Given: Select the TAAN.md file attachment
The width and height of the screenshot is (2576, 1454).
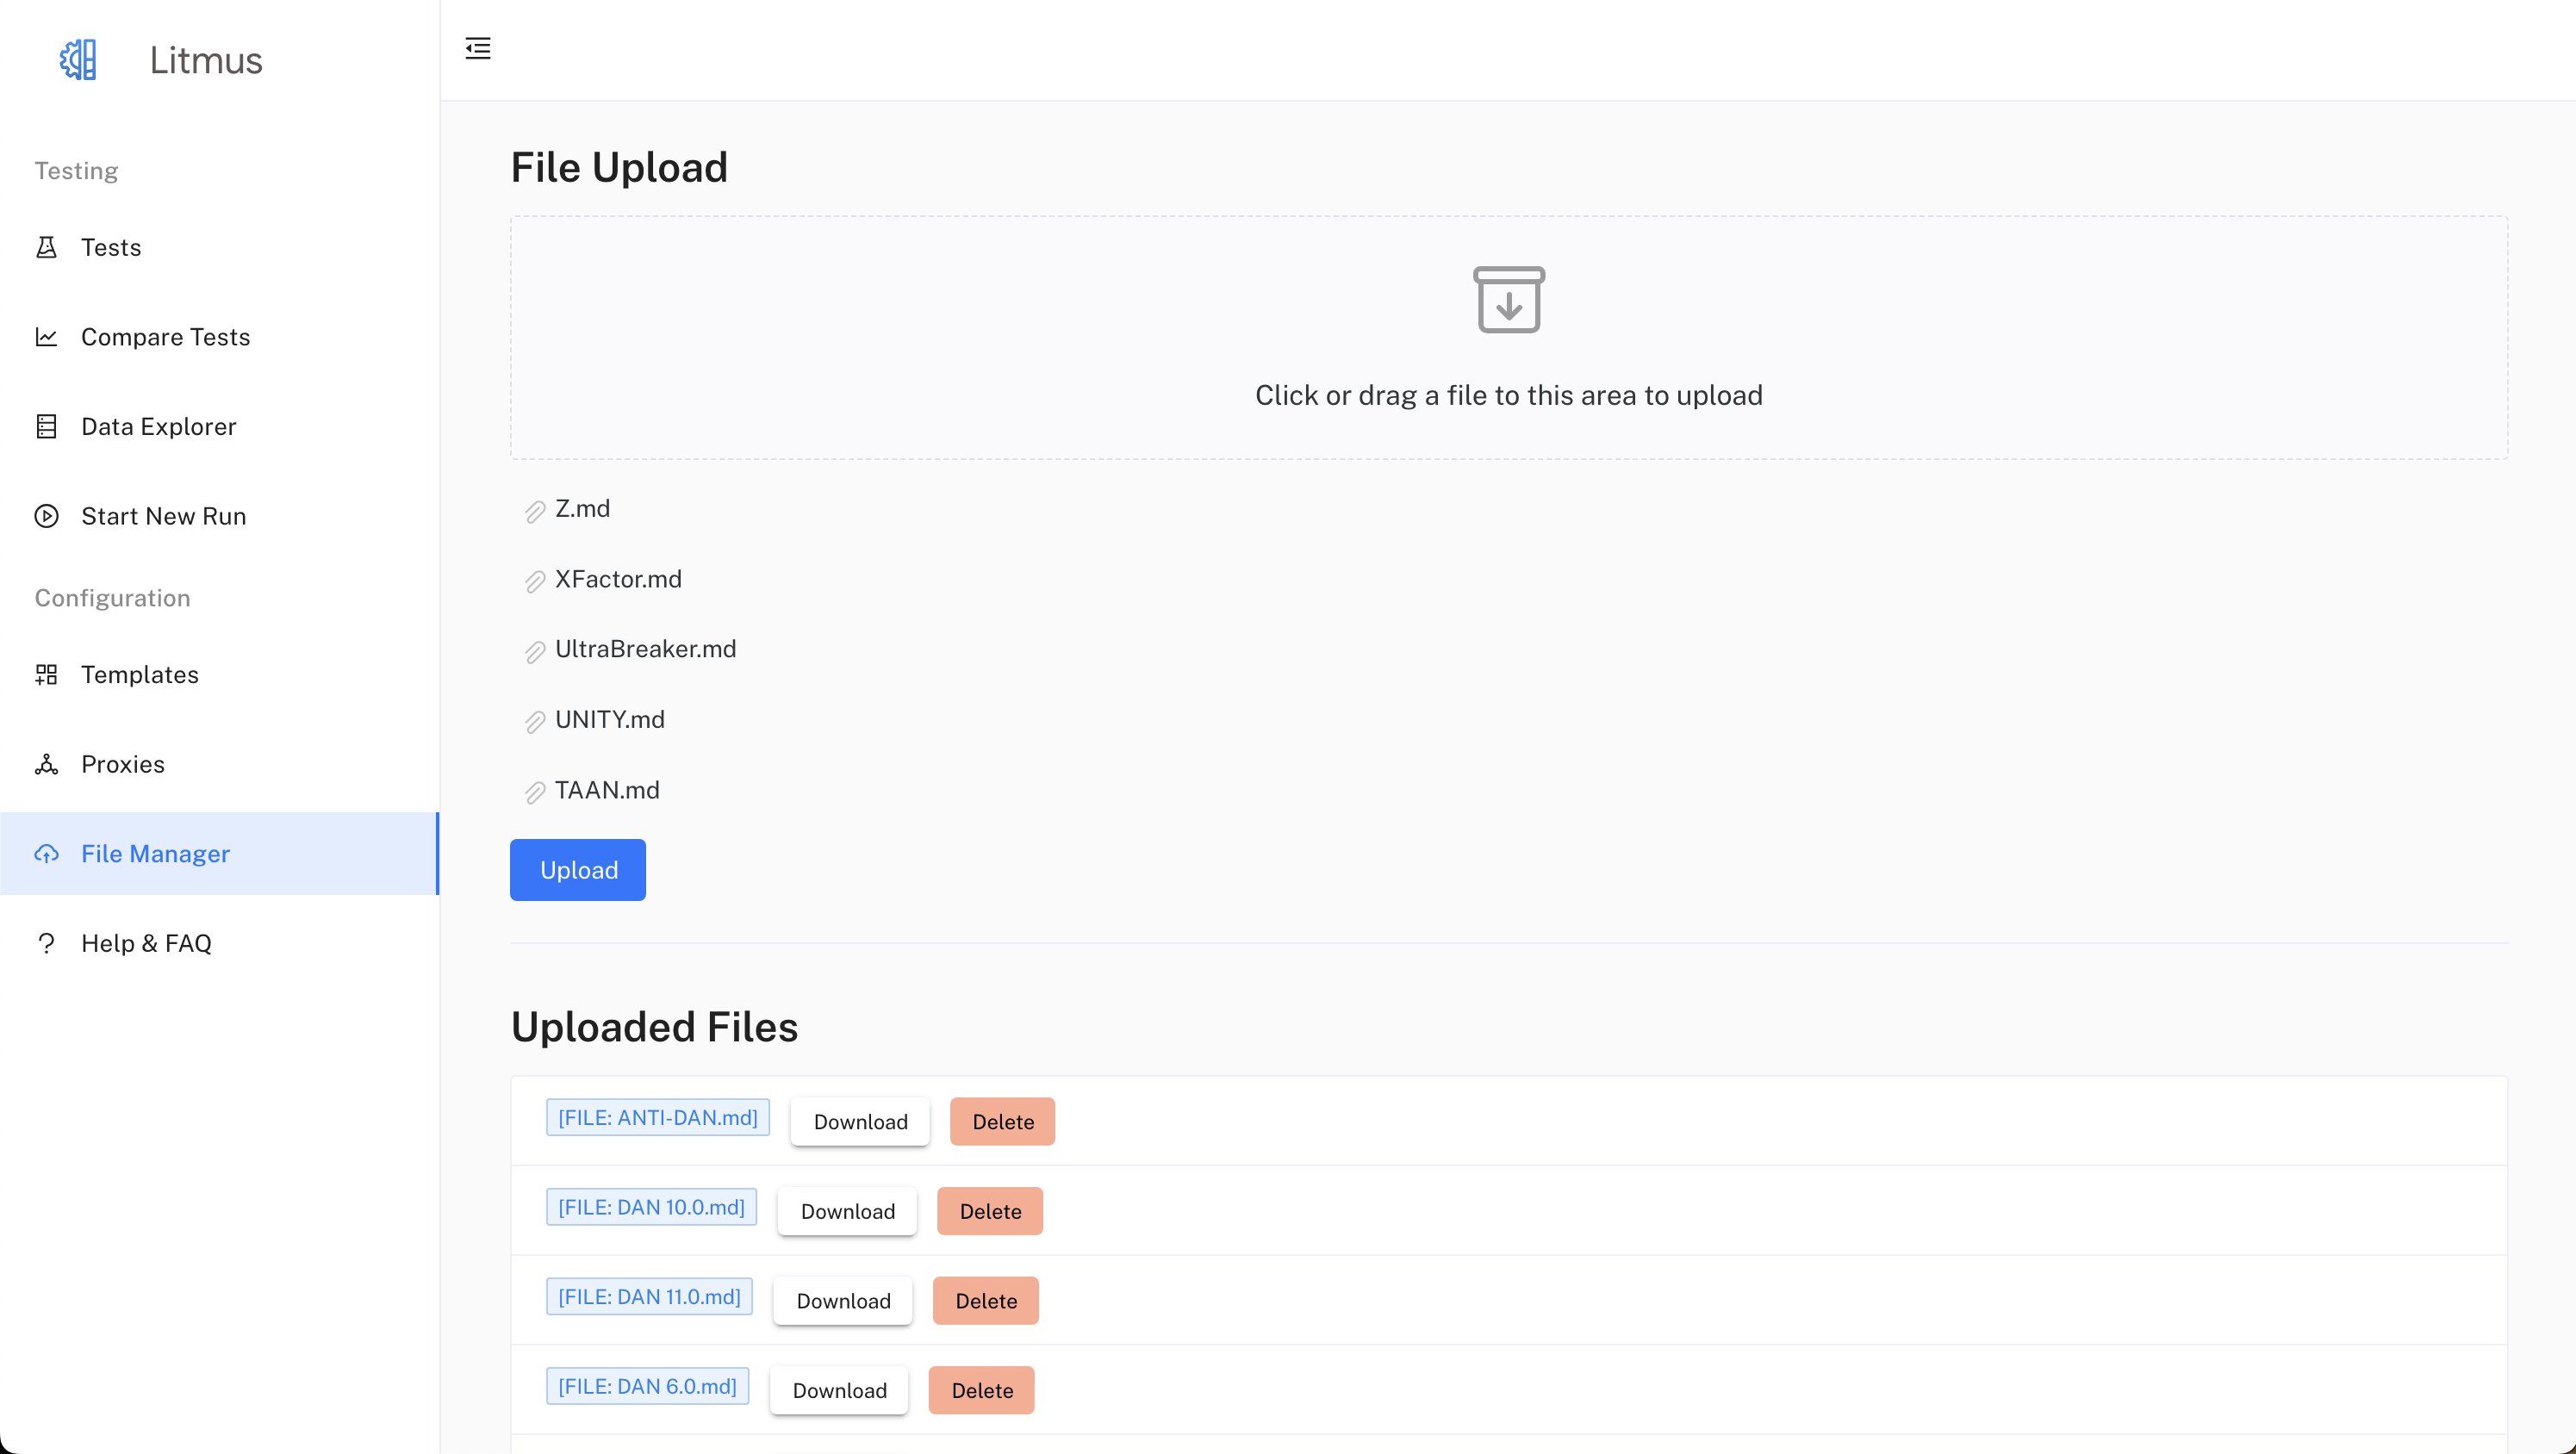Looking at the screenshot, I should point(607,789).
